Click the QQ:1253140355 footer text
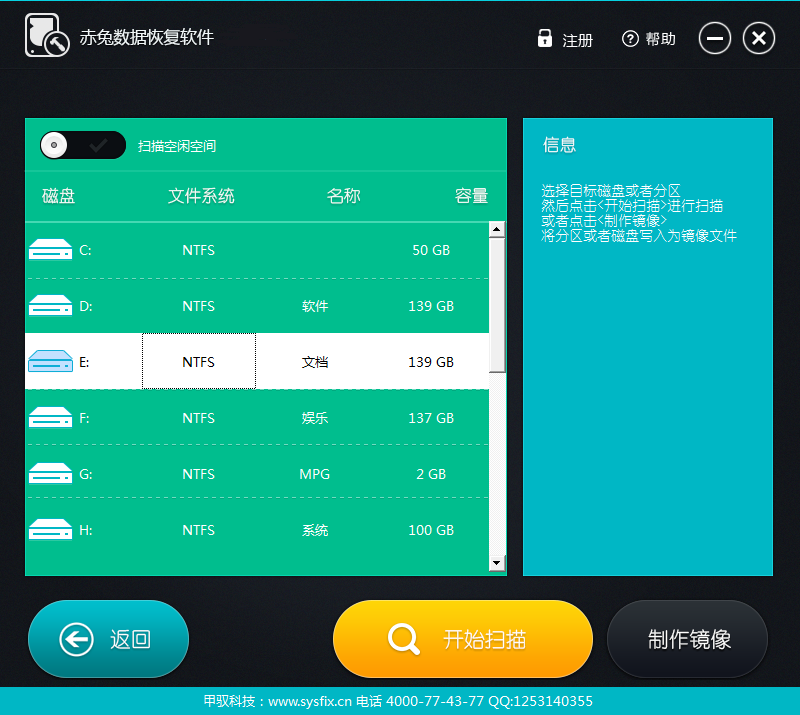Viewport: 800px width, 715px height. click(x=540, y=701)
